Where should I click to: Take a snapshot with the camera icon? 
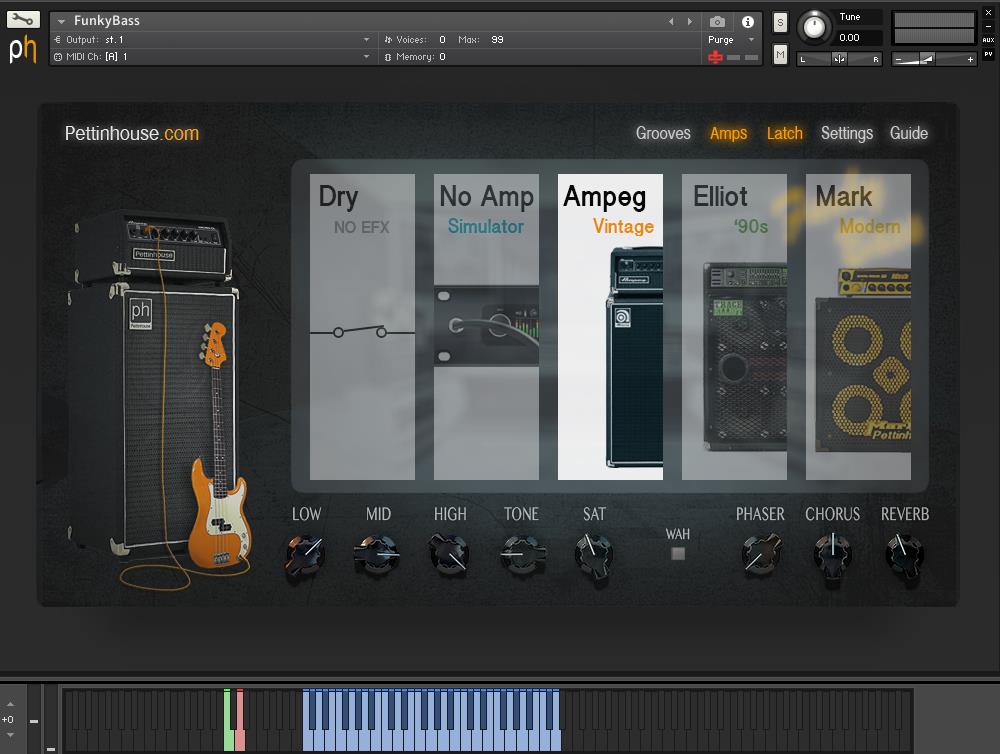(717, 21)
